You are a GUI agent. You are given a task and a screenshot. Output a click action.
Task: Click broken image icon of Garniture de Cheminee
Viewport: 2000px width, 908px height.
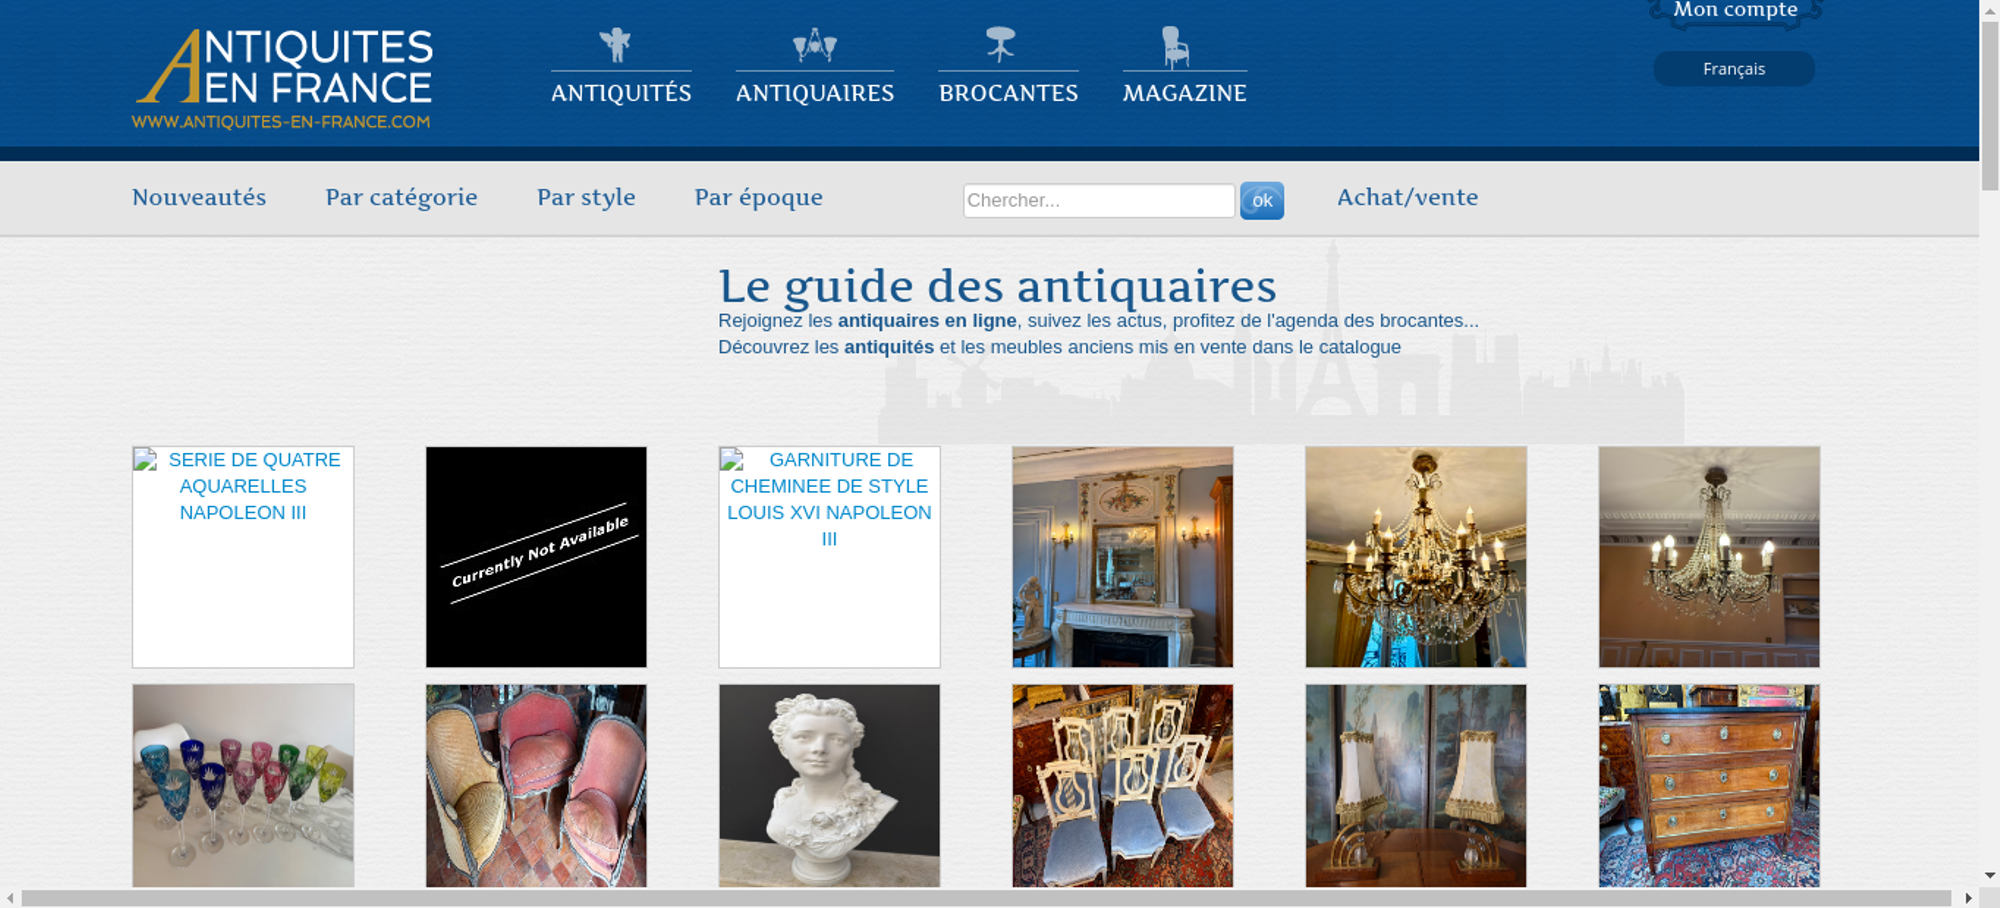[732, 460]
